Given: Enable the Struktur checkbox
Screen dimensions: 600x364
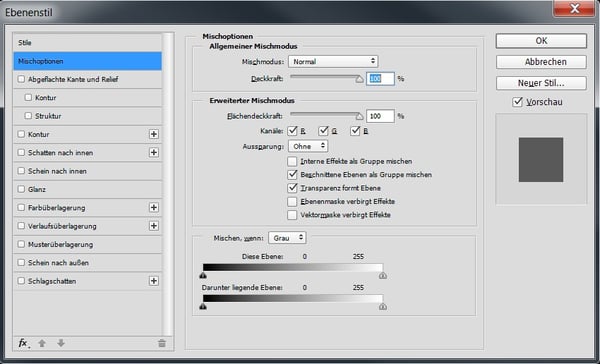Looking at the screenshot, I should click(28, 116).
